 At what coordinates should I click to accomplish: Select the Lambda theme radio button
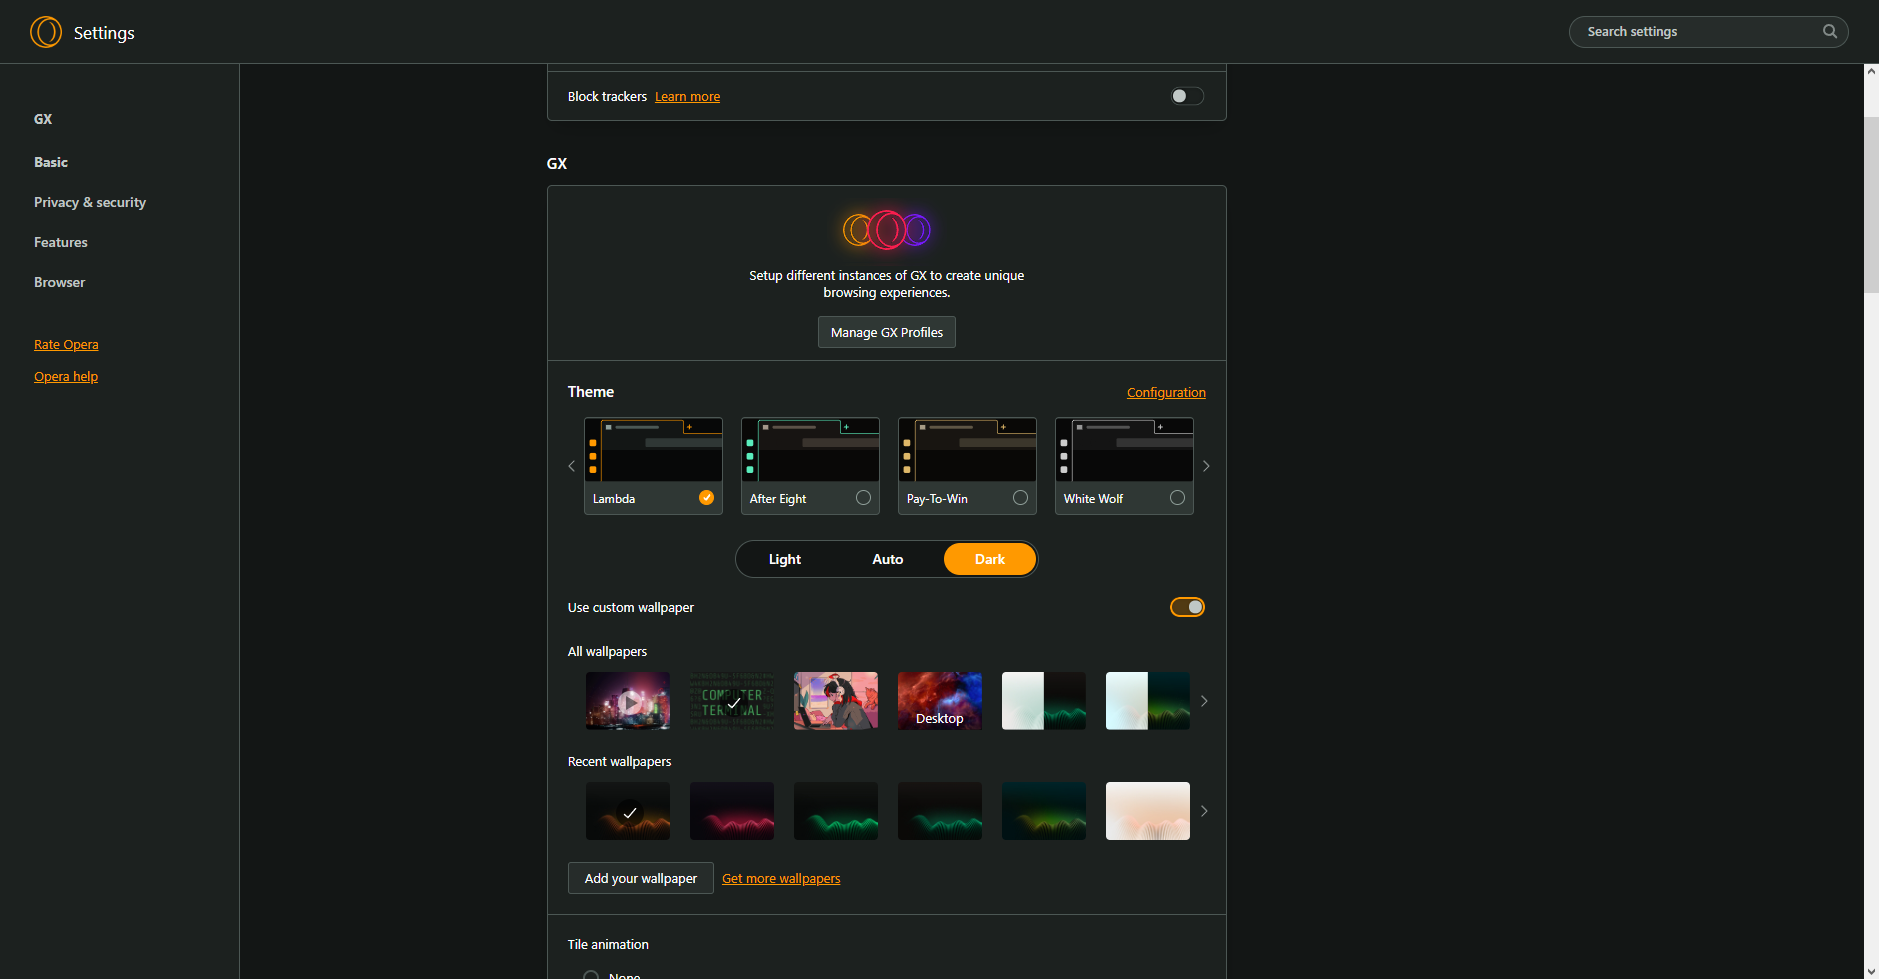click(706, 498)
